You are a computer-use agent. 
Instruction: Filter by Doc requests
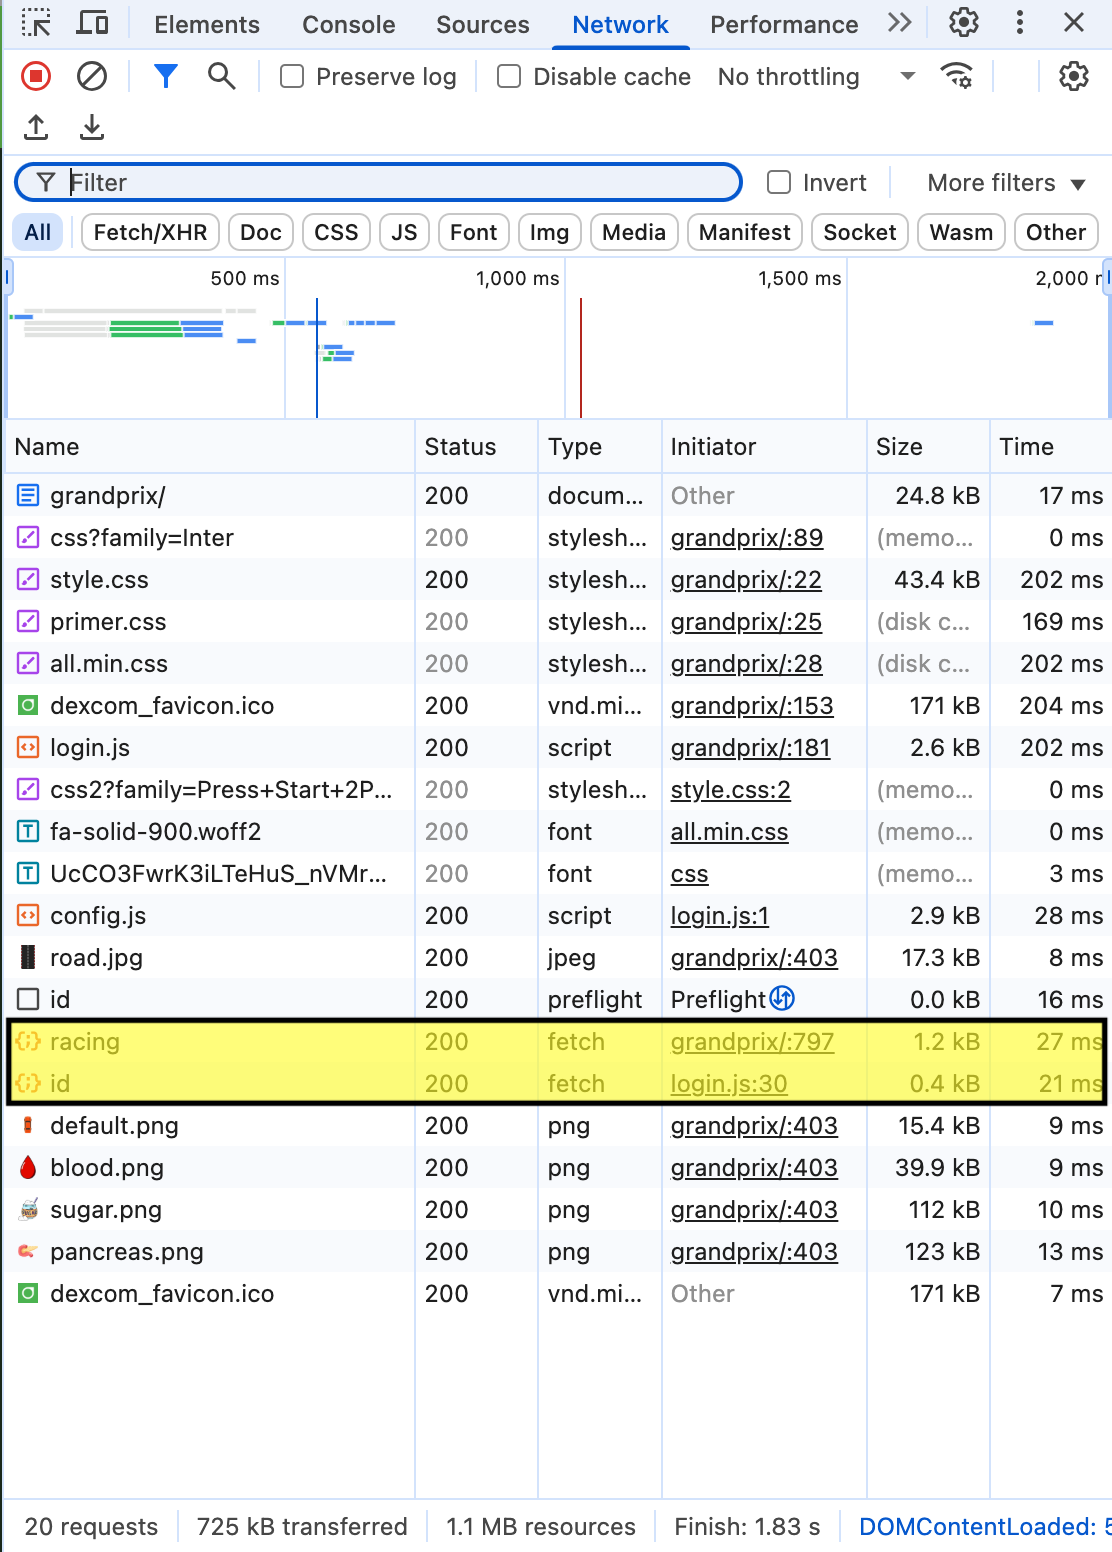[261, 232]
